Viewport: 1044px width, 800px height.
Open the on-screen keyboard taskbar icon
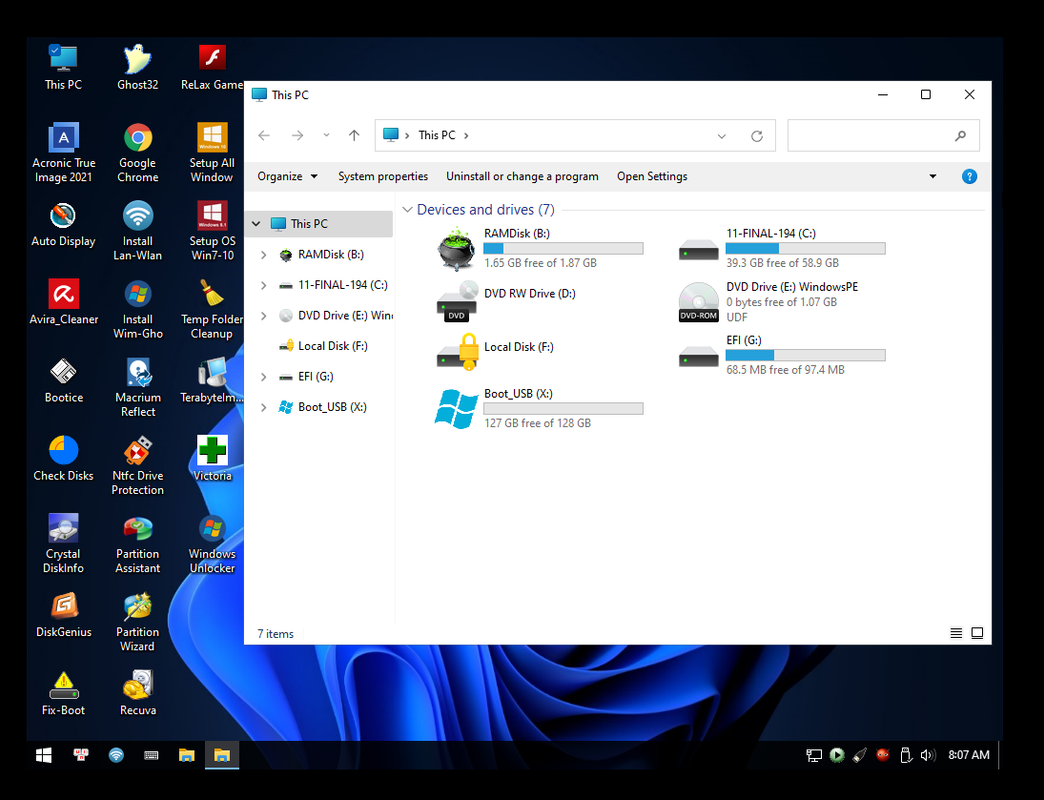151,755
